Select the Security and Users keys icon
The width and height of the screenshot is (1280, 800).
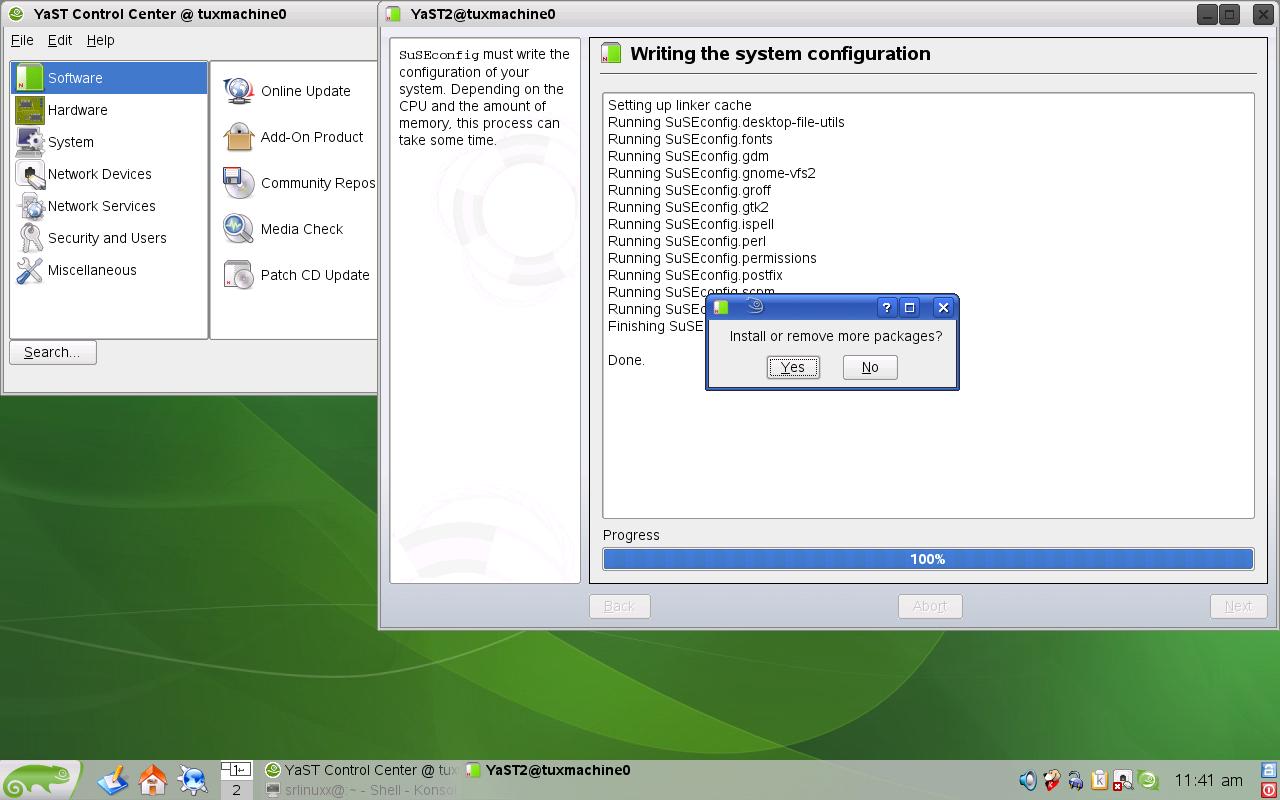[x=29, y=238]
